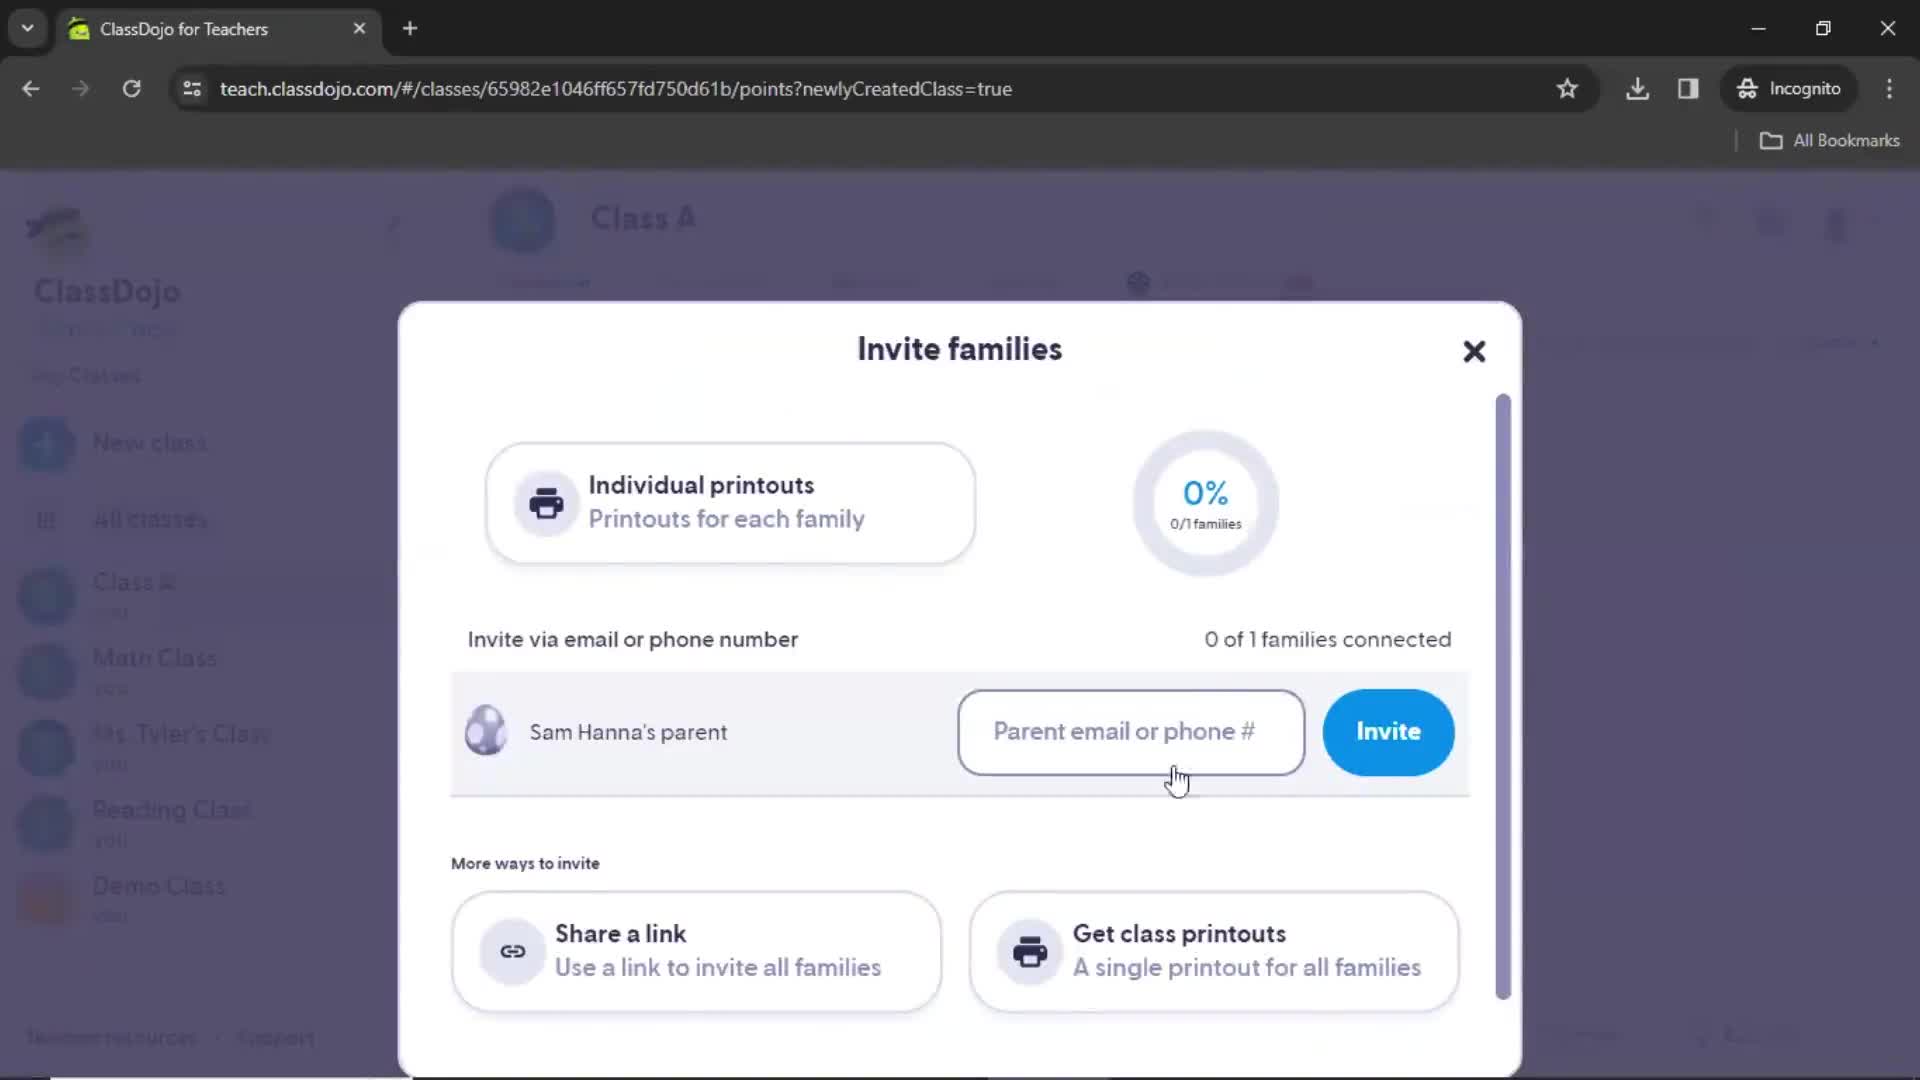Click the Share a link icon
This screenshot has height=1080, width=1920.
[512, 951]
